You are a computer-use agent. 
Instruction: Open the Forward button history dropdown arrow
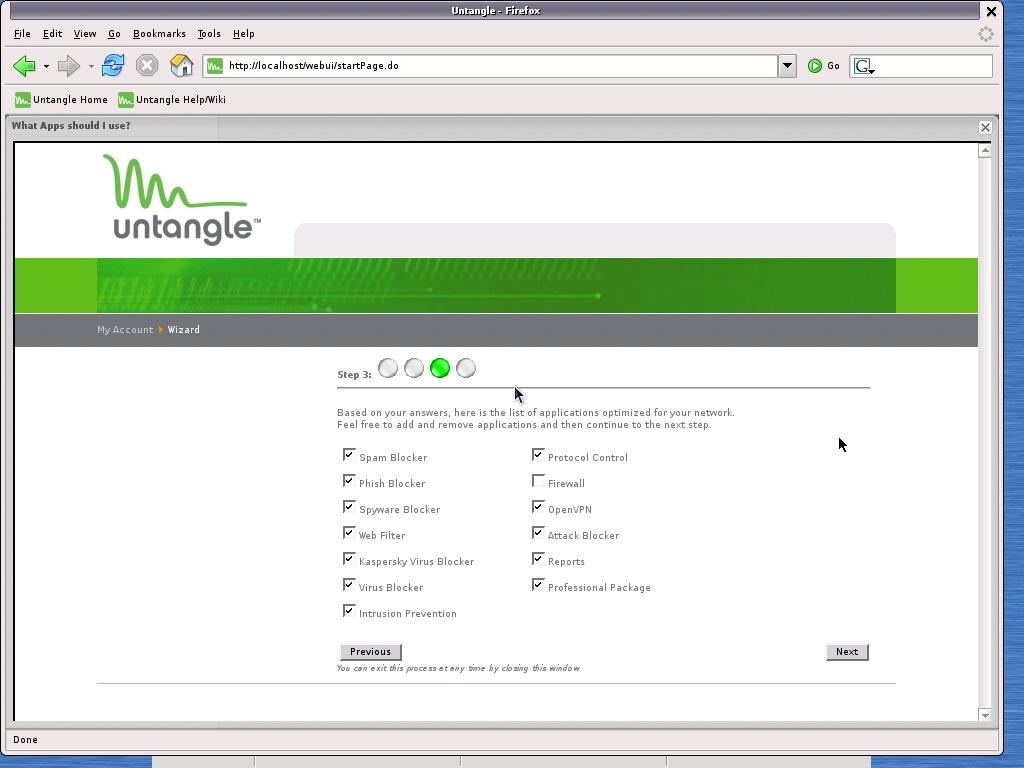(91, 67)
